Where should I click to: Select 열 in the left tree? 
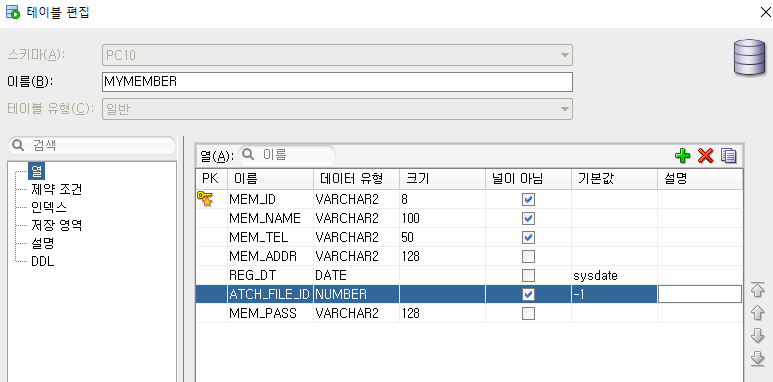point(36,171)
